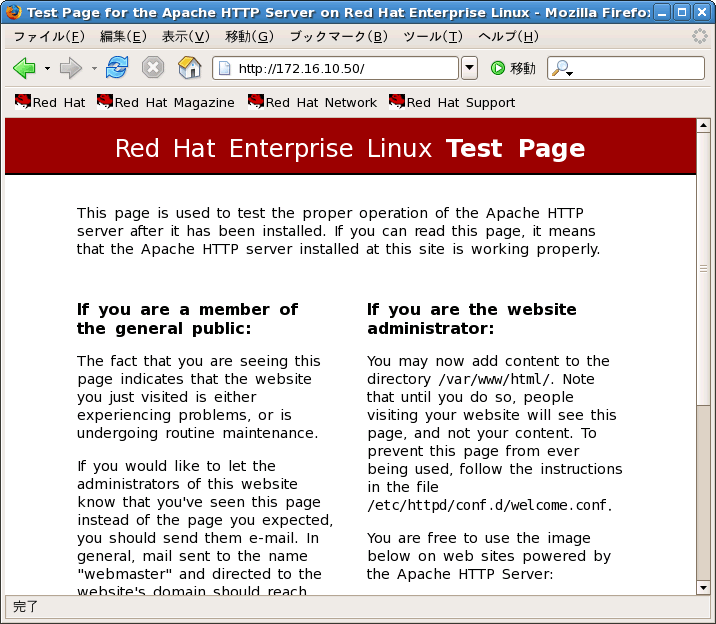
Task: Open the Red Hat Support bookmark
Action: click(x=452, y=102)
